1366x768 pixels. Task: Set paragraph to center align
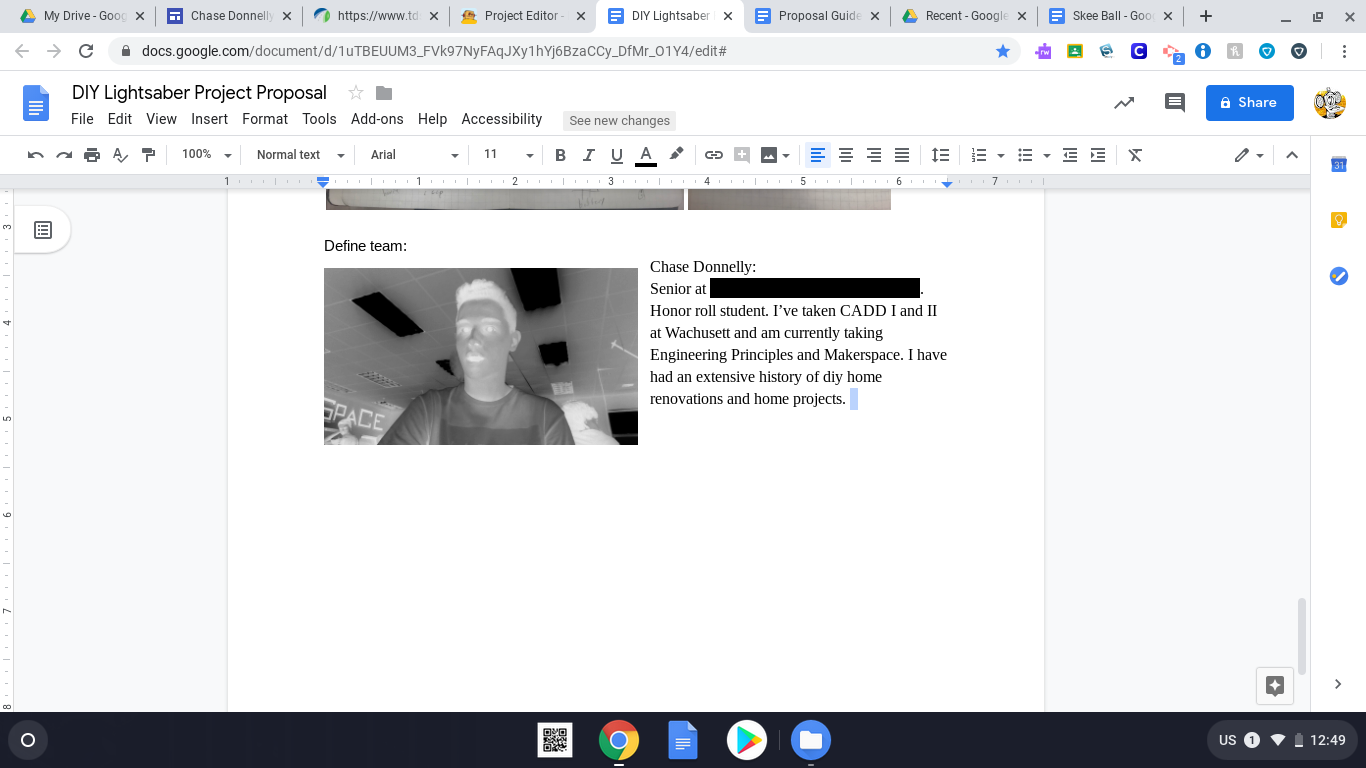[846, 155]
